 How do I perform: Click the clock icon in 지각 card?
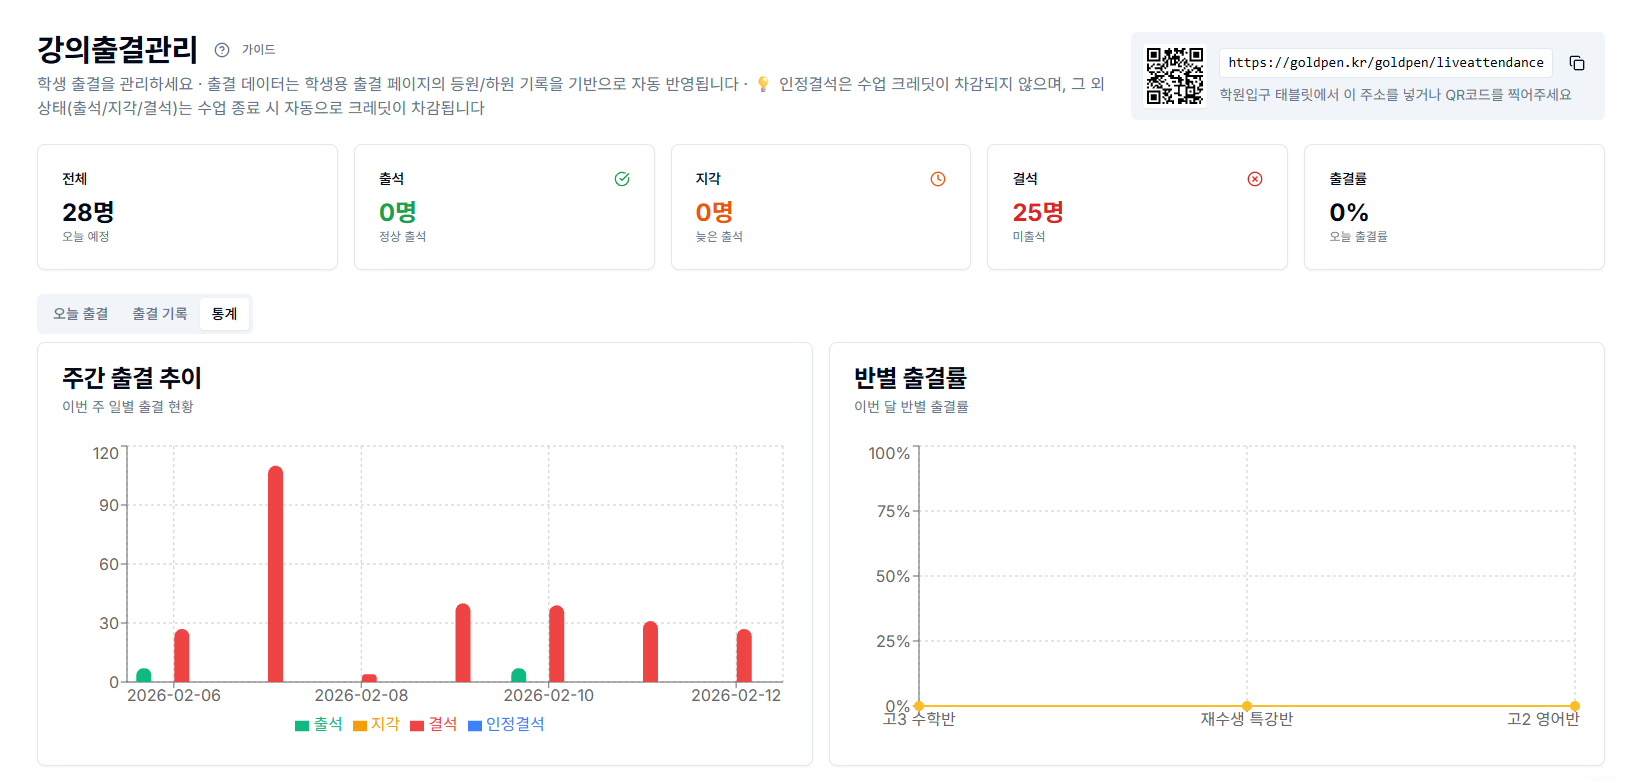[x=938, y=179]
